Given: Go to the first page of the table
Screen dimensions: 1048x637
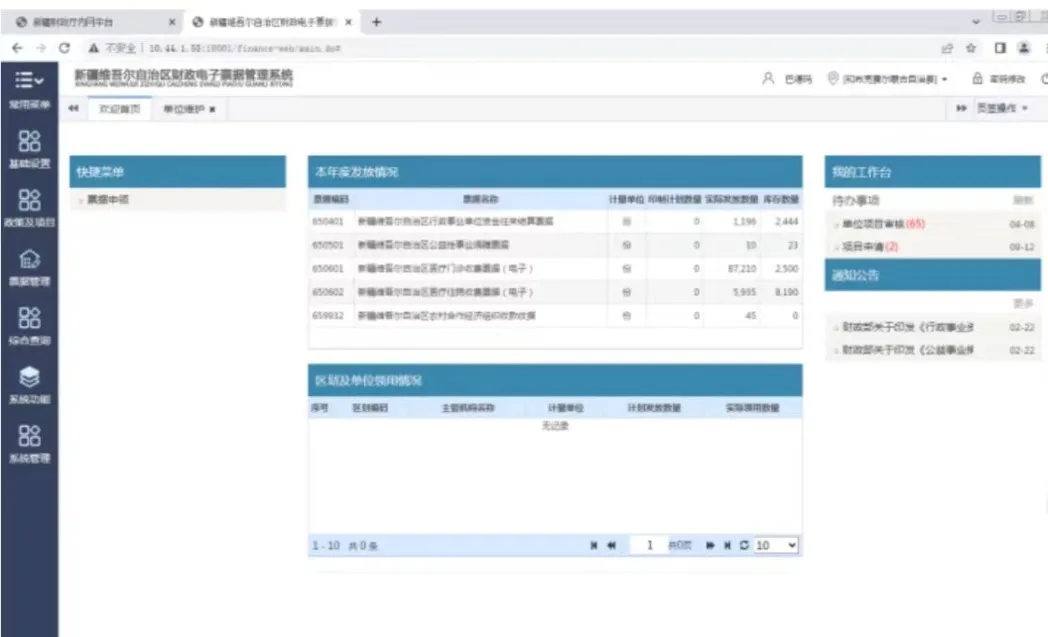Looking at the screenshot, I should (594, 545).
